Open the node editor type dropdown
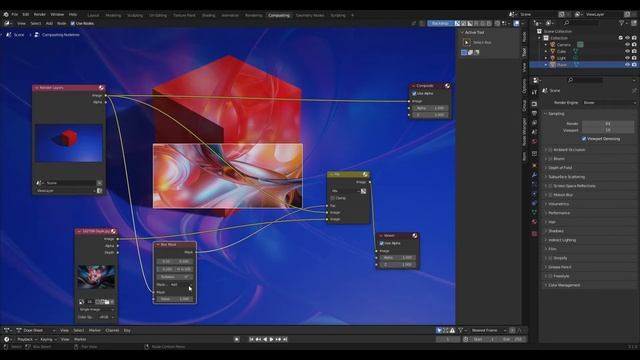This screenshot has width=640, height=360. coord(7,23)
